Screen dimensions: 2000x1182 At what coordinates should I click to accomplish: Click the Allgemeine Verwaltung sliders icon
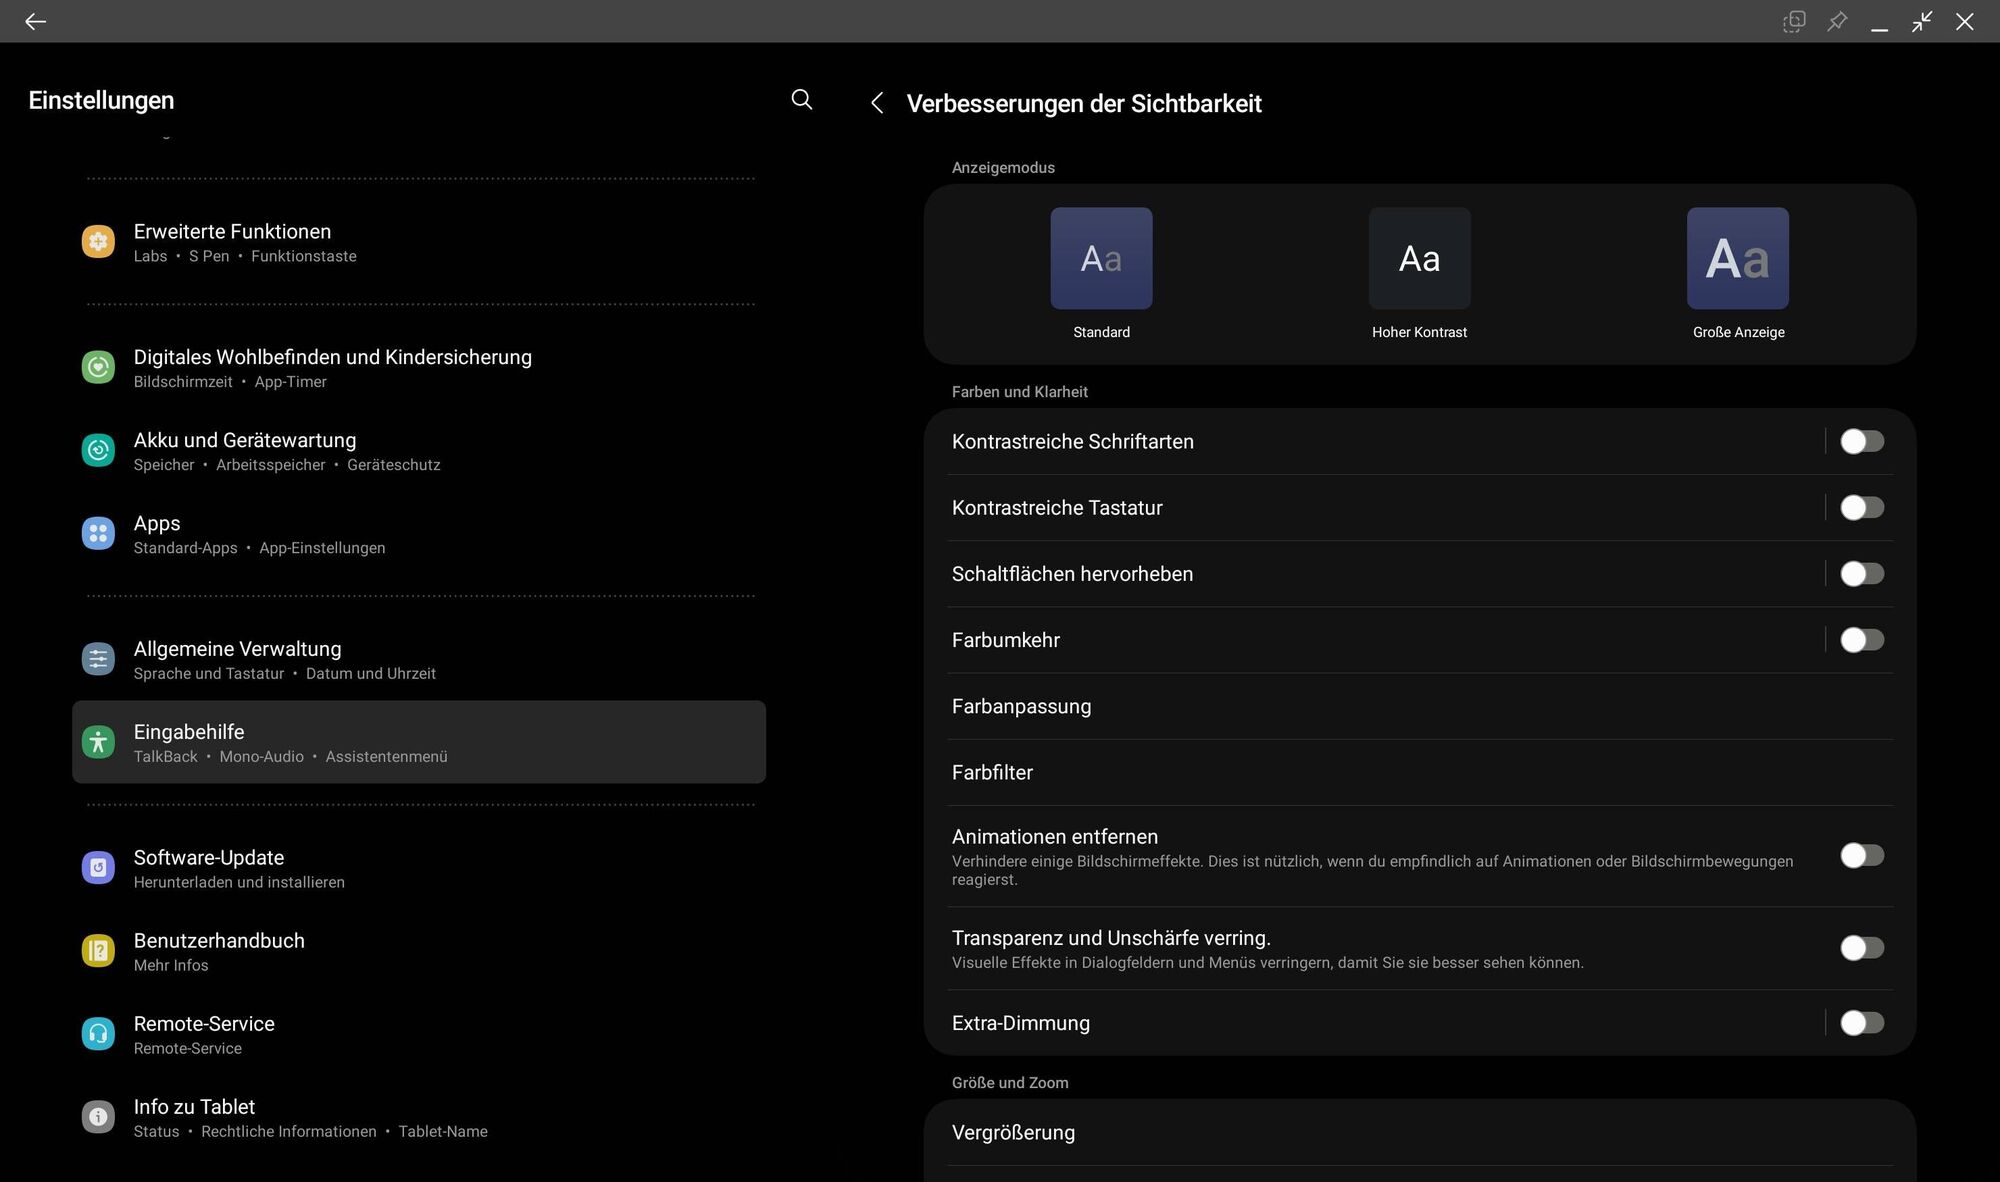coord(98,659)
